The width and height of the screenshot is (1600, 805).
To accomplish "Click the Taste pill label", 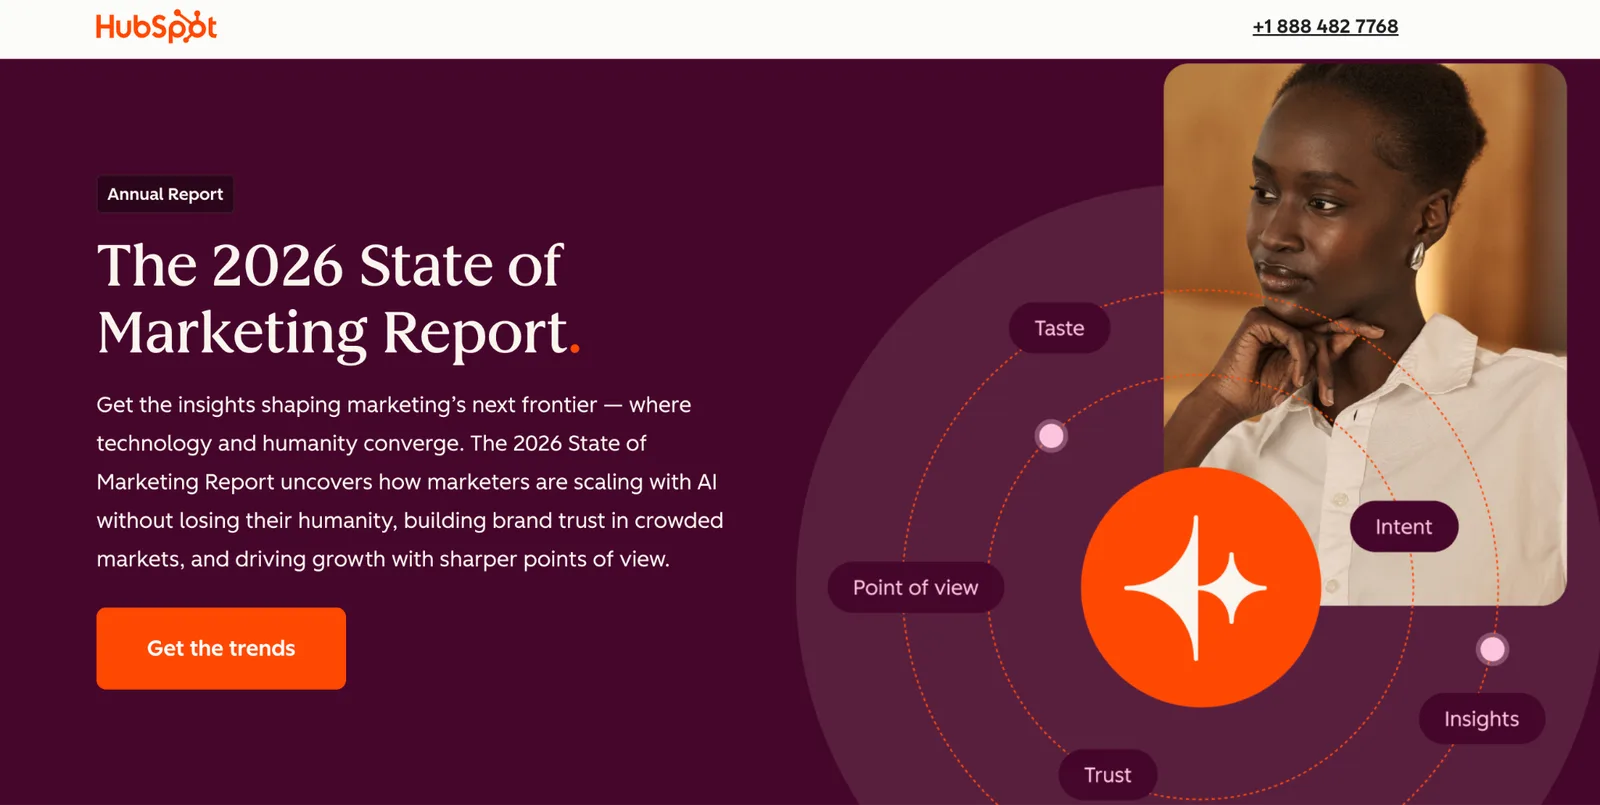I will 1059,328.
